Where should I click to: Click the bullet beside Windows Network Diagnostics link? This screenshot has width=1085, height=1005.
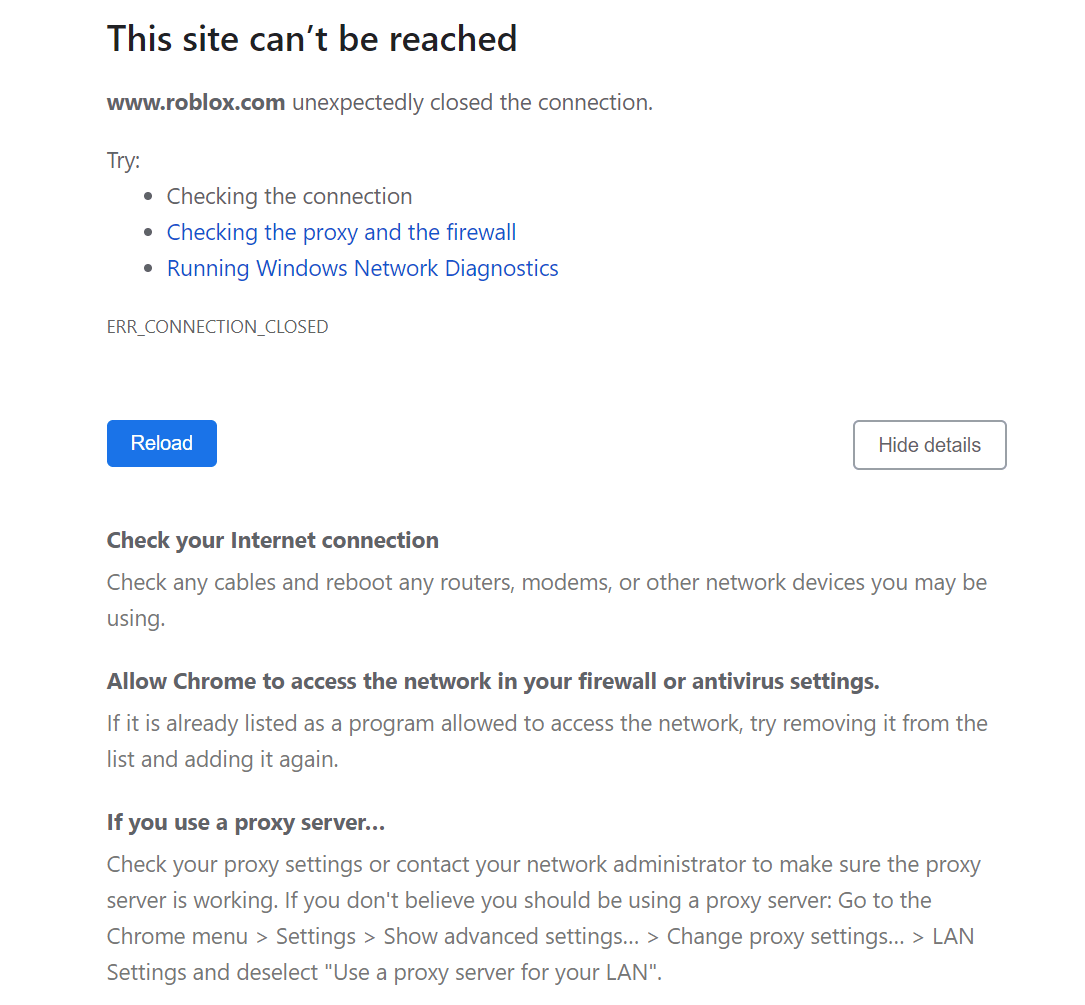tap(150, 268)
